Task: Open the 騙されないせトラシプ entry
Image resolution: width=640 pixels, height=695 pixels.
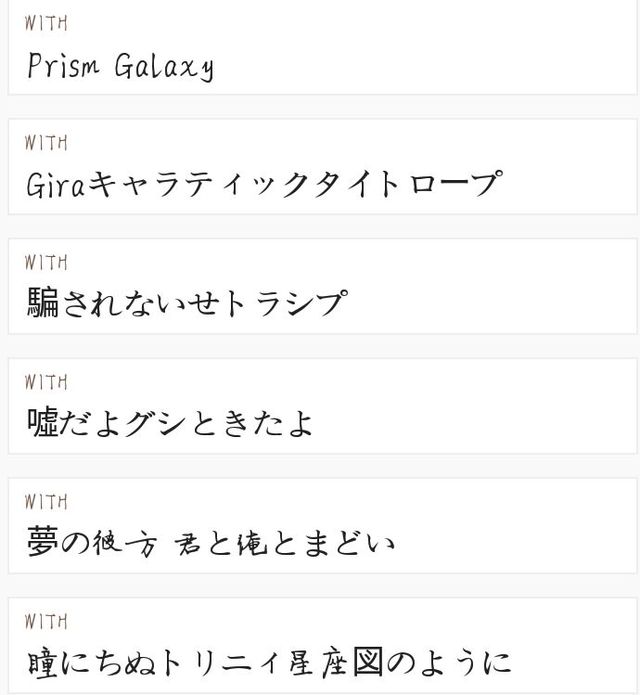Action: click(187, 303)
